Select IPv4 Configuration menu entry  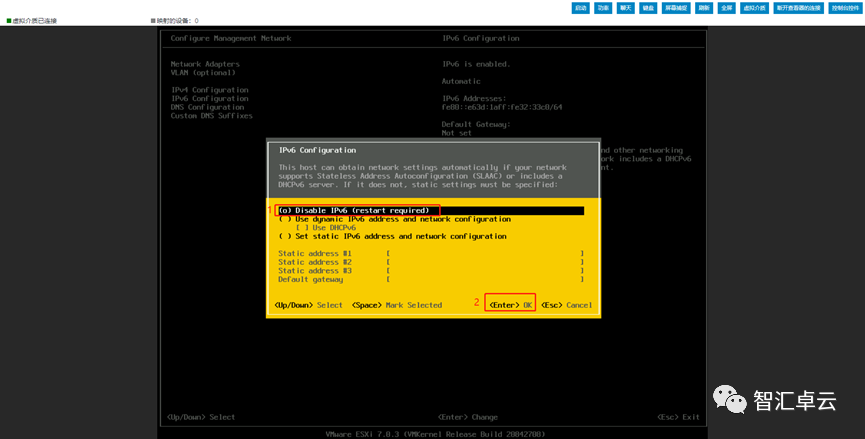tap(210, 90)
